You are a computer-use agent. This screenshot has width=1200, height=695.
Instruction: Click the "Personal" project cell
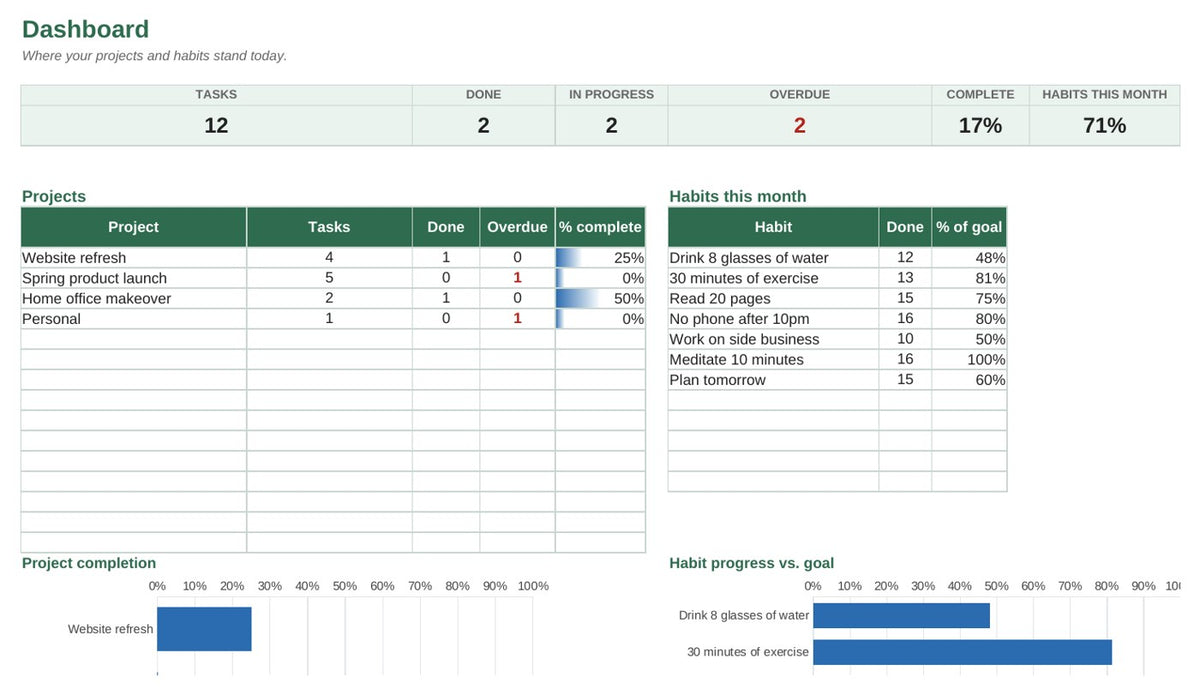[133, 319]
